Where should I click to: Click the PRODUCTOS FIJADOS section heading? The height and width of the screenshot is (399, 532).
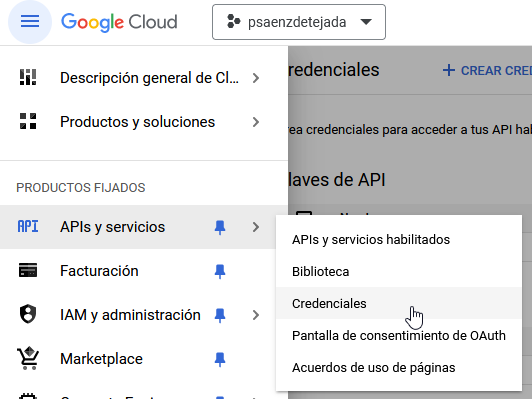click(x=81, y=187)
